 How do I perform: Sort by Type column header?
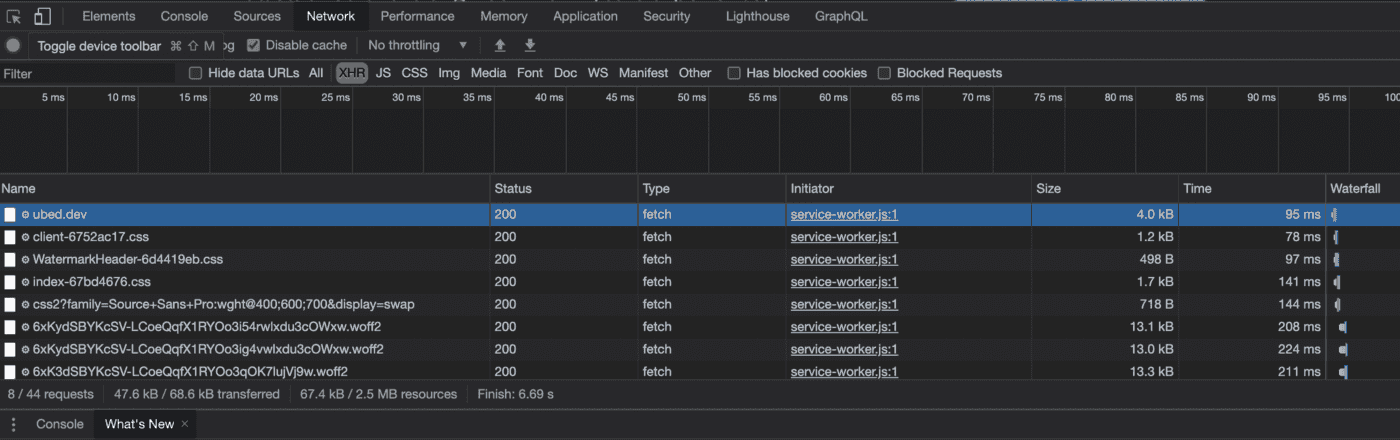coord(712,188)
